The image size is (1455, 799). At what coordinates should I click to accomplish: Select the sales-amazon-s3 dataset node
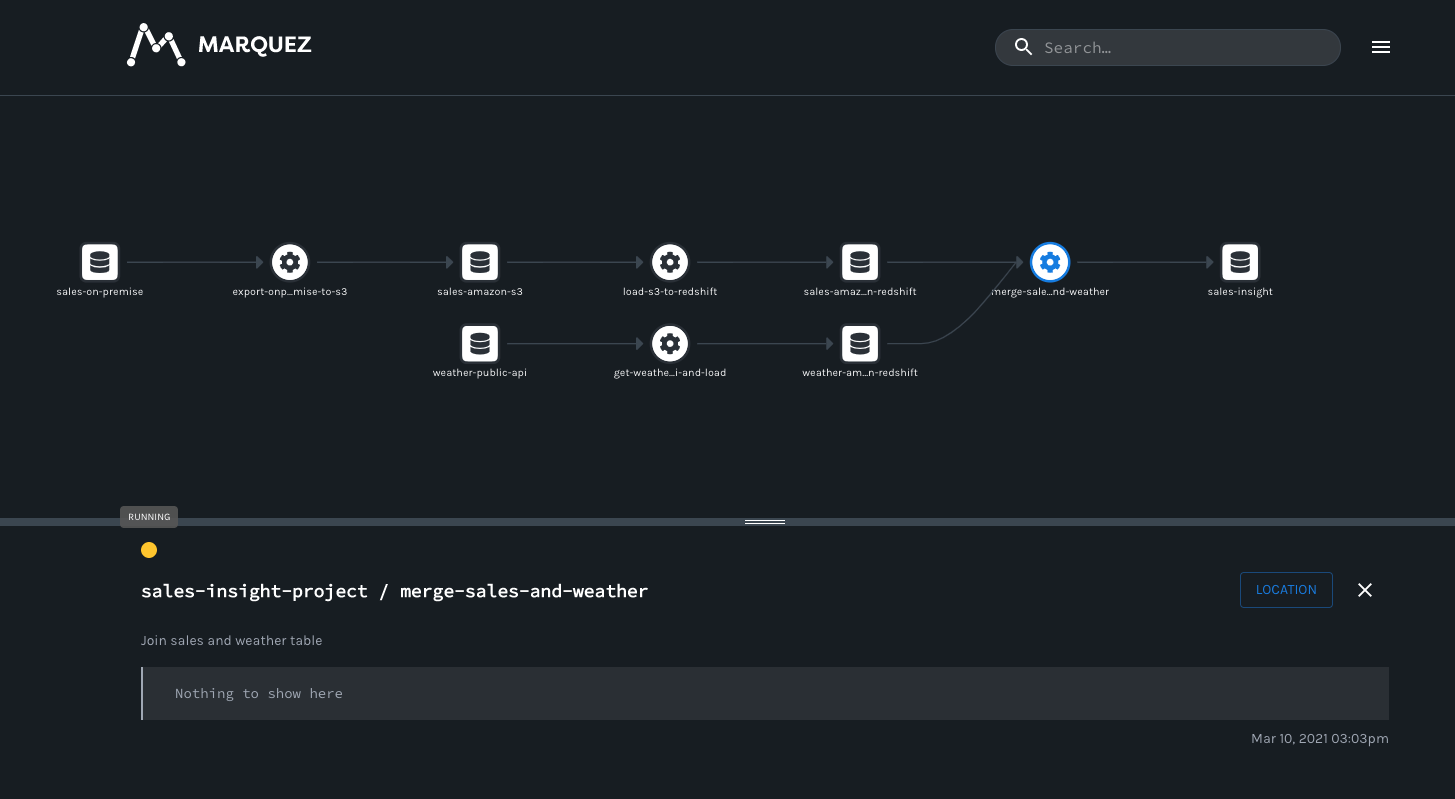(x=479, y=262)
